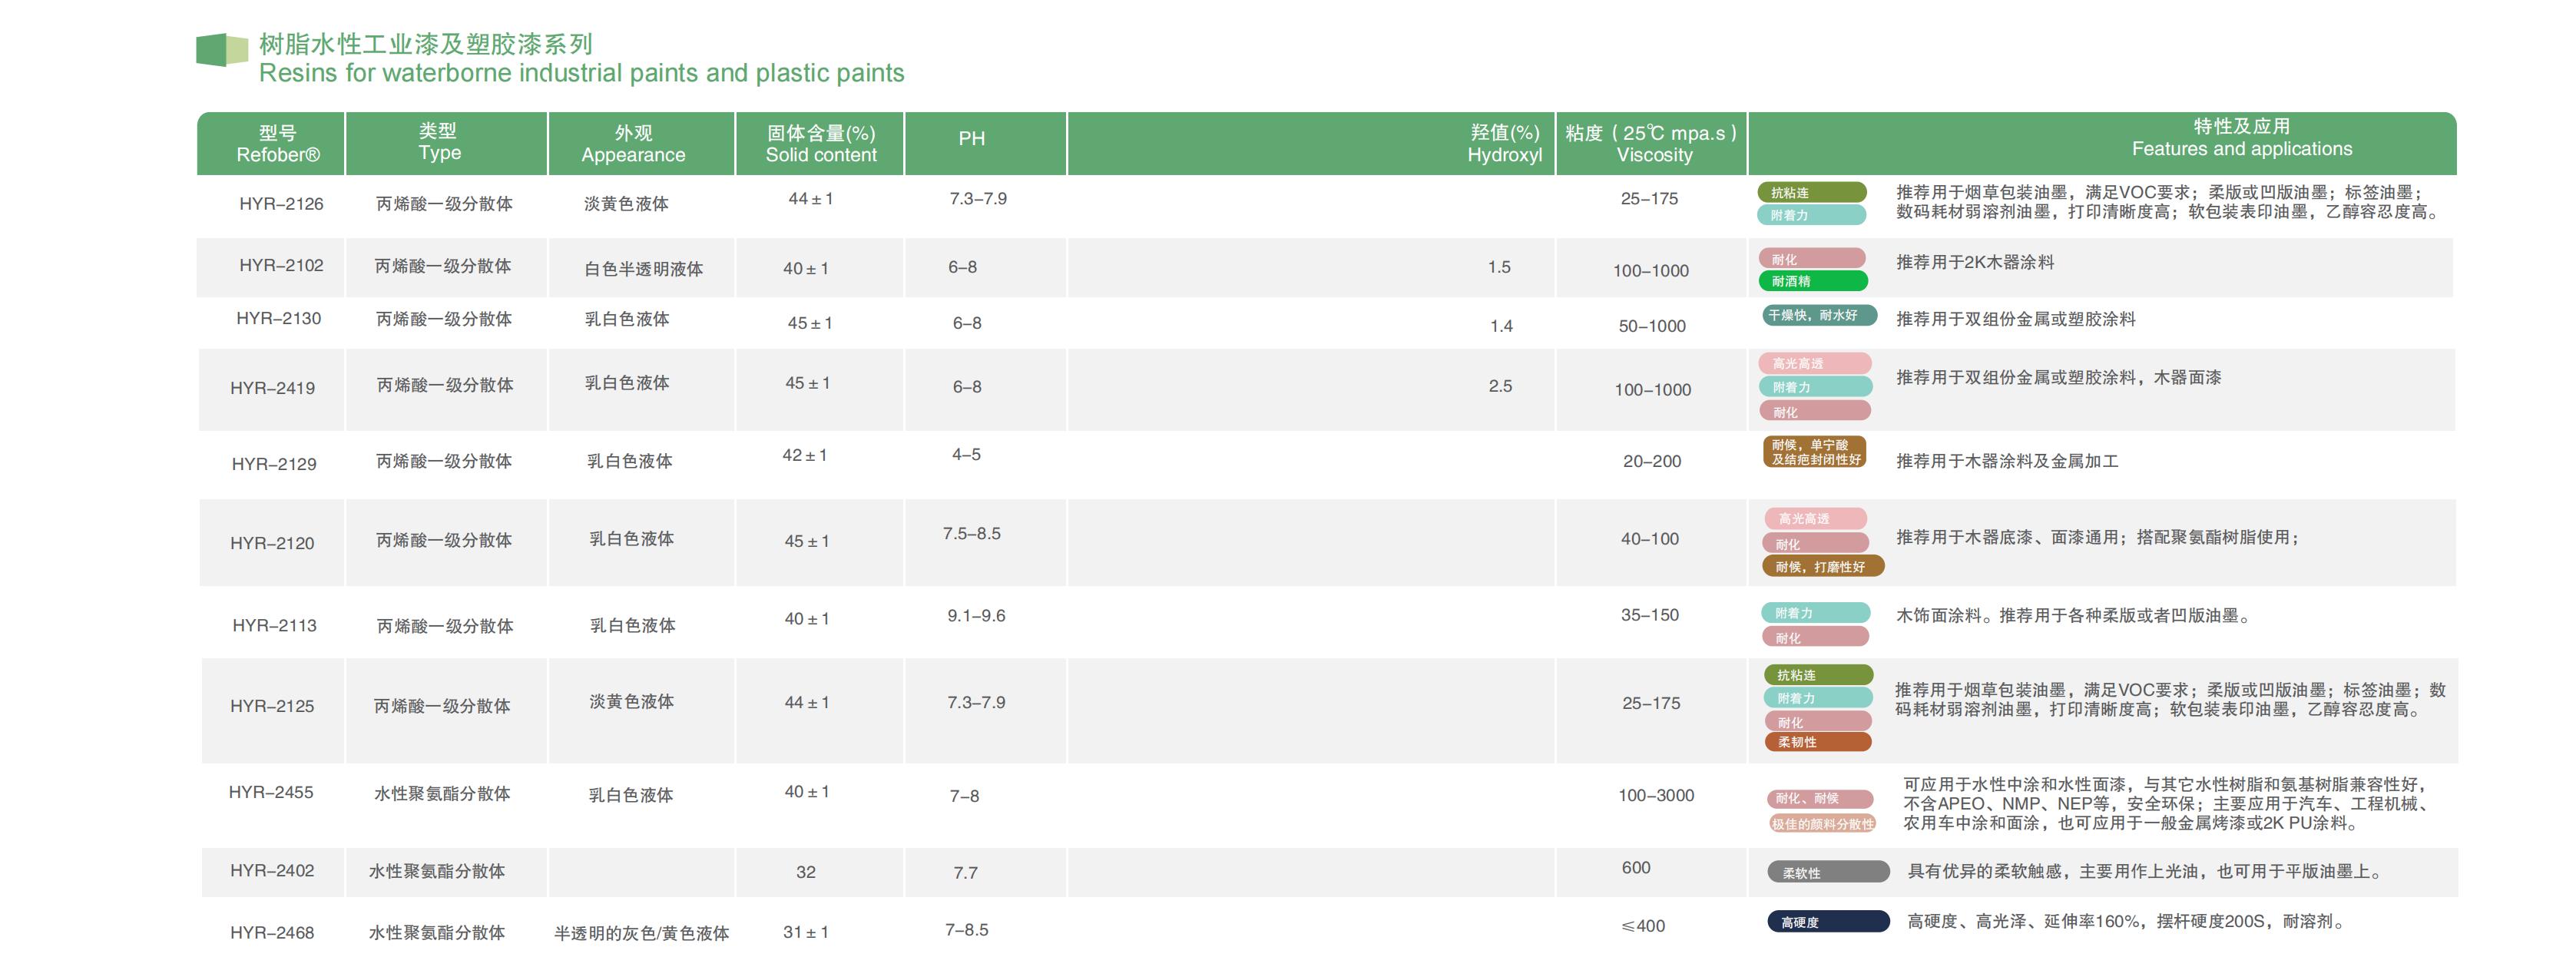Screen dimensions: 2576x967
Task: Click the bright green 耐酒精 tag
Action: coord(1812,282)
